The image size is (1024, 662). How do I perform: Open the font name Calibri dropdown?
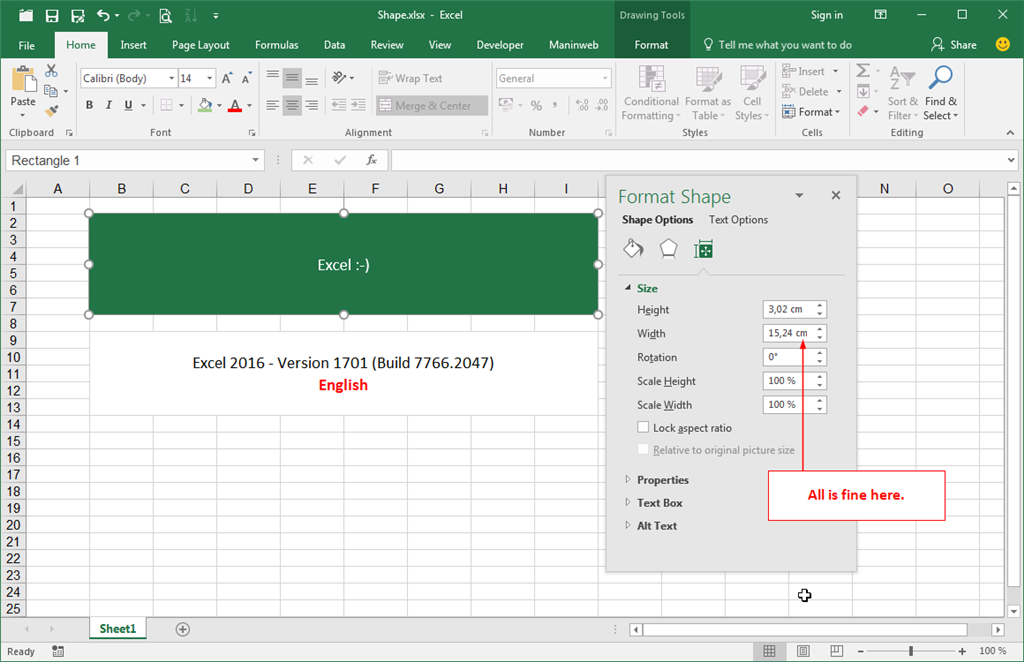coord(172,78)
